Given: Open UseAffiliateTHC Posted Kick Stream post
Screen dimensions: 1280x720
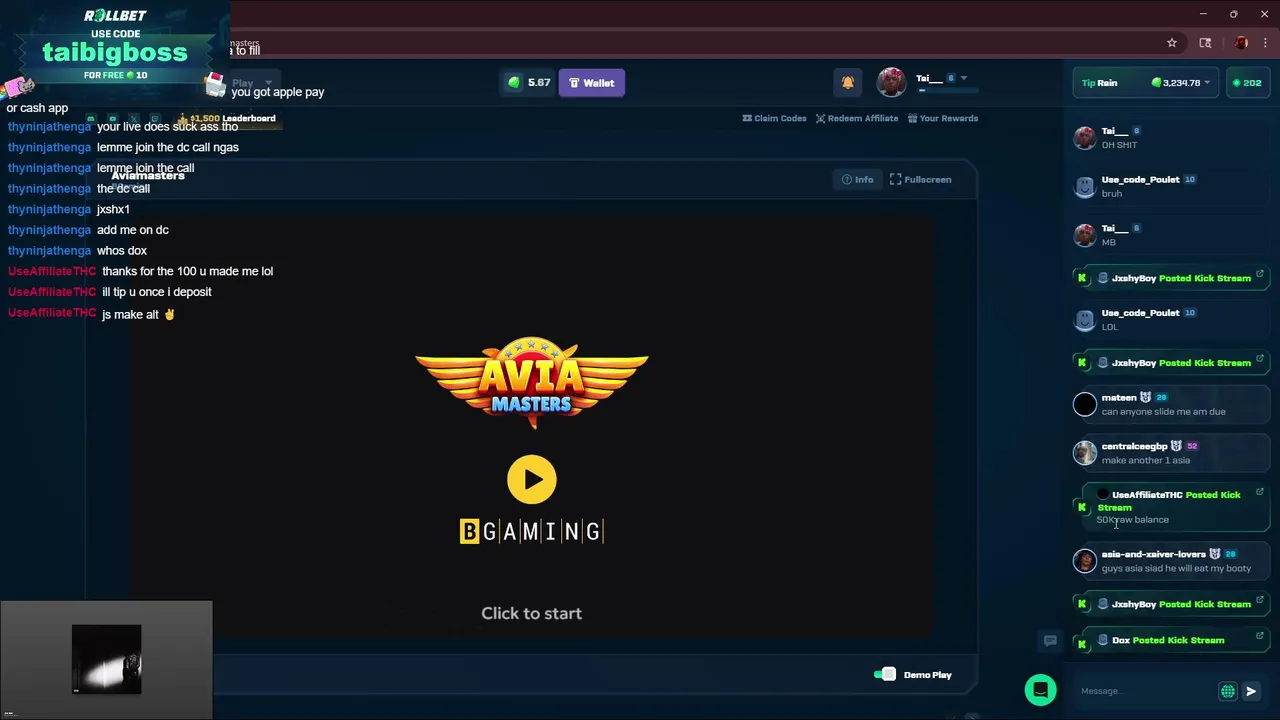Looking at the screenshot, I should coord(1171,507).
